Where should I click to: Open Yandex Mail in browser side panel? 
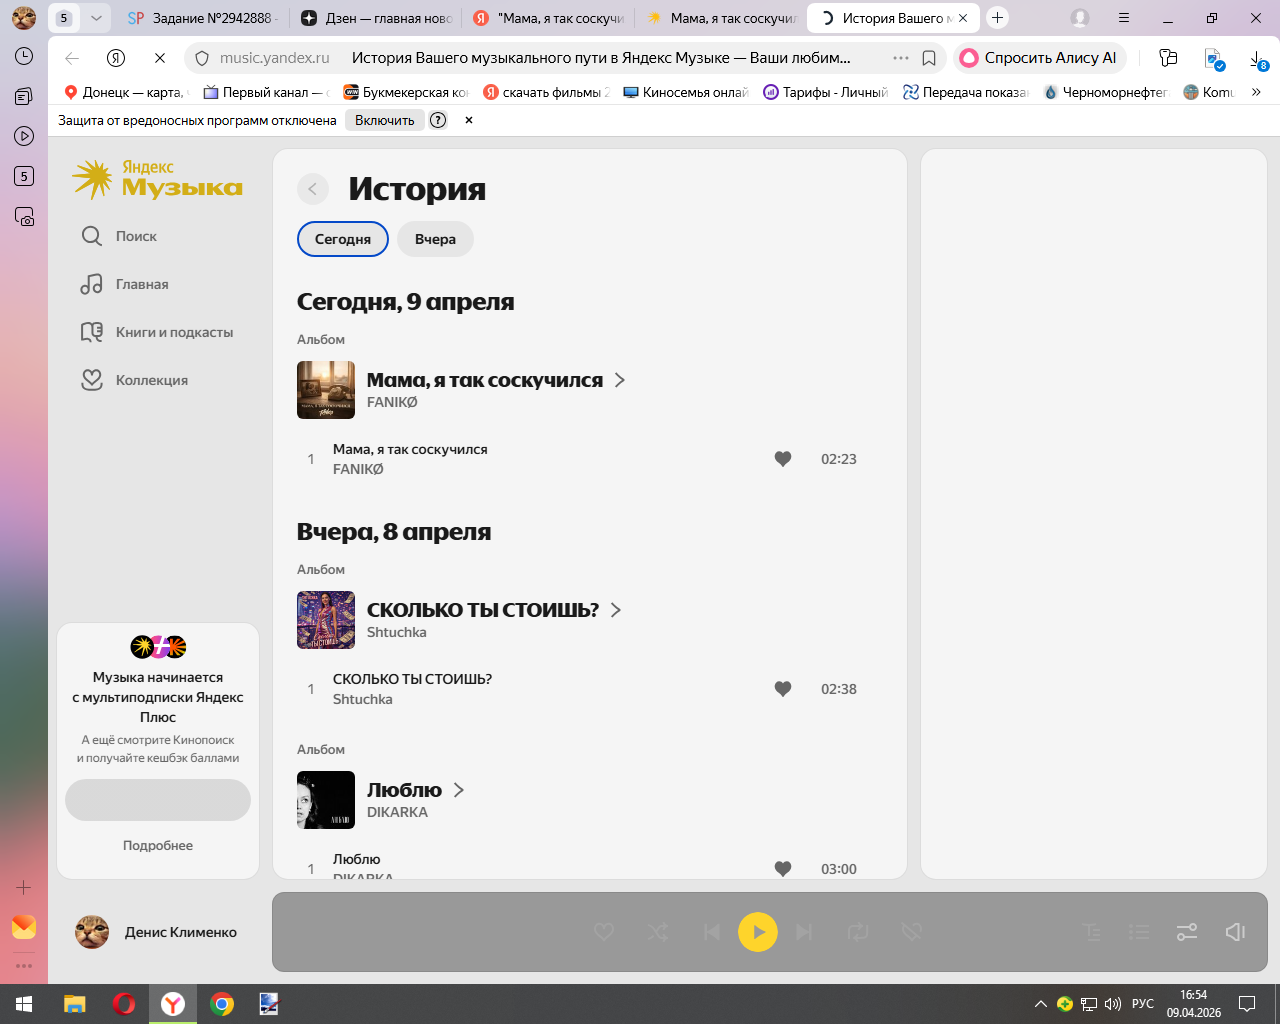point(24,927)
